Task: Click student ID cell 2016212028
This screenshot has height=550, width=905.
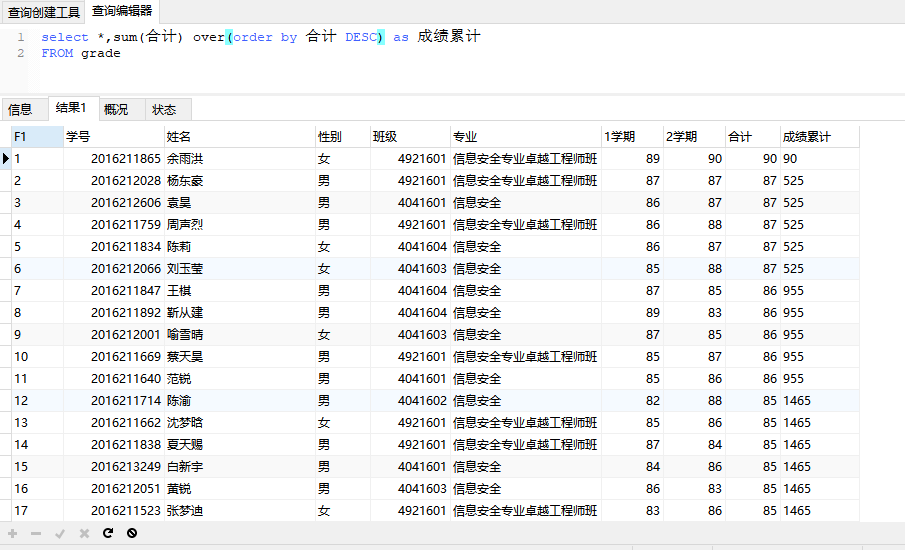Action: [x=114, y=181]
